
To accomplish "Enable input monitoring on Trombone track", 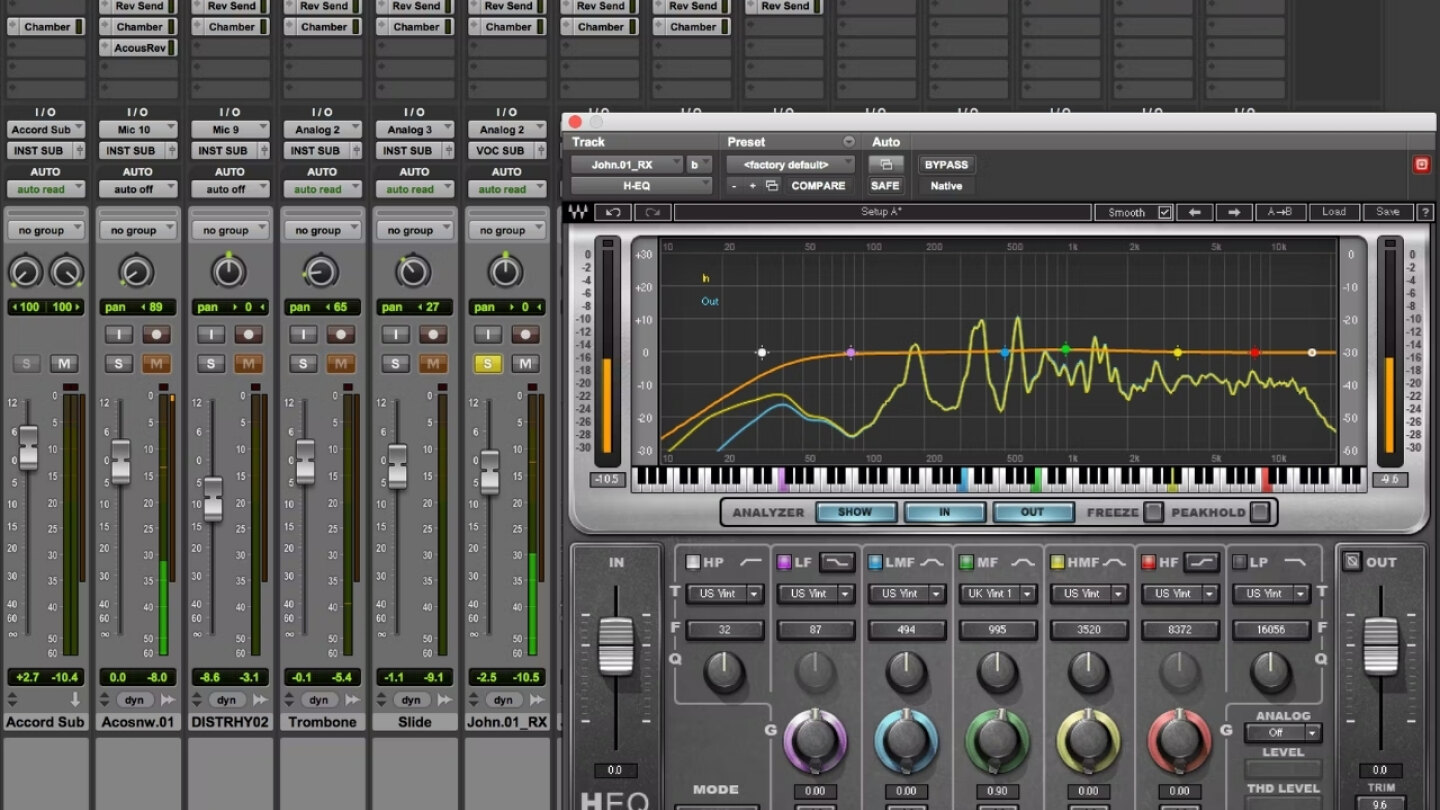I will pyautogui.click(x=303, y=335).
